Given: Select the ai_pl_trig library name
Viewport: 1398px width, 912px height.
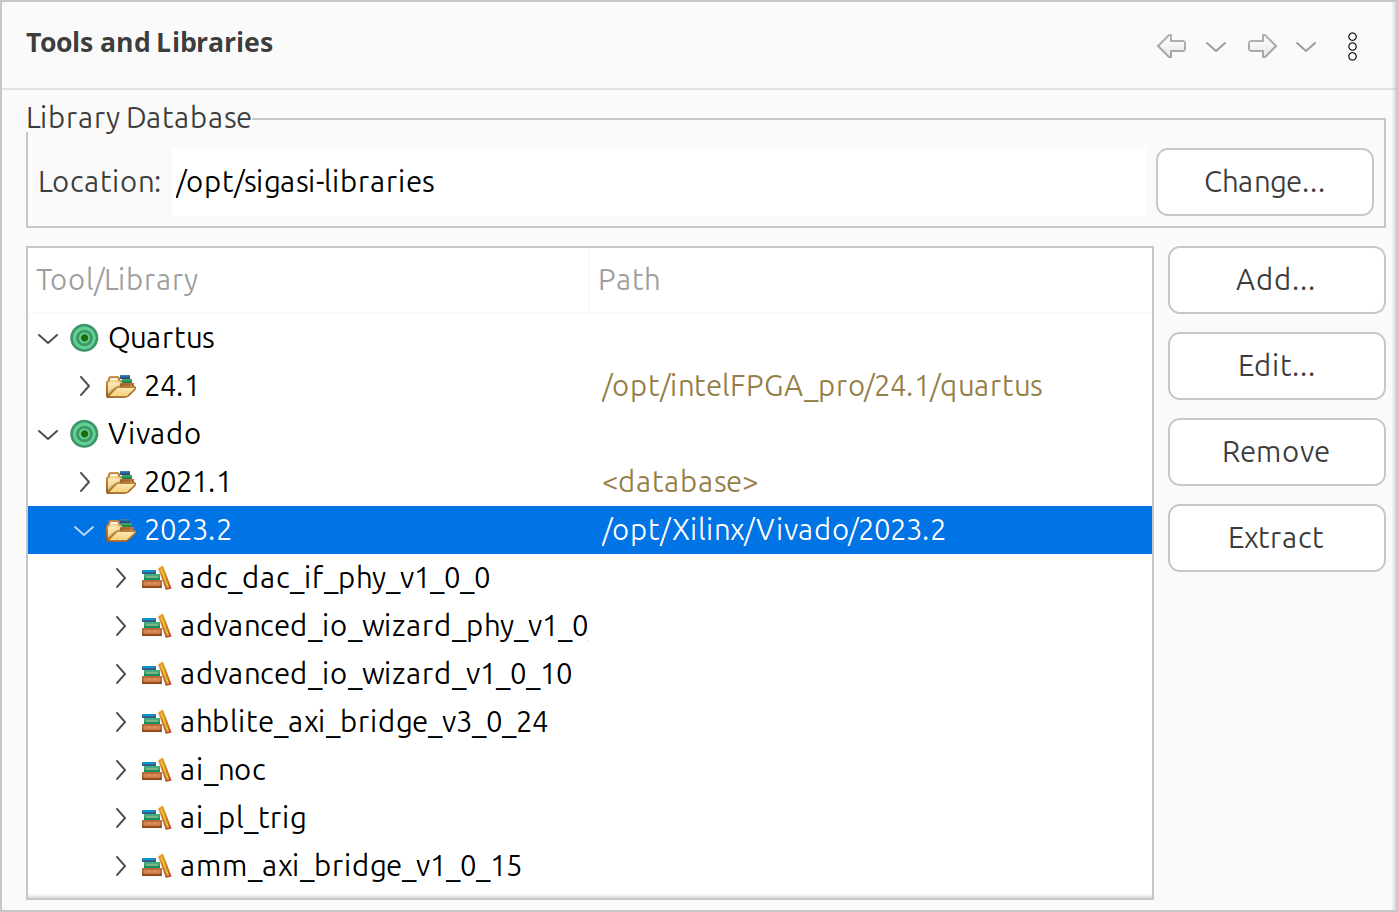Looking at the screenshot, I should click(243, 818).
